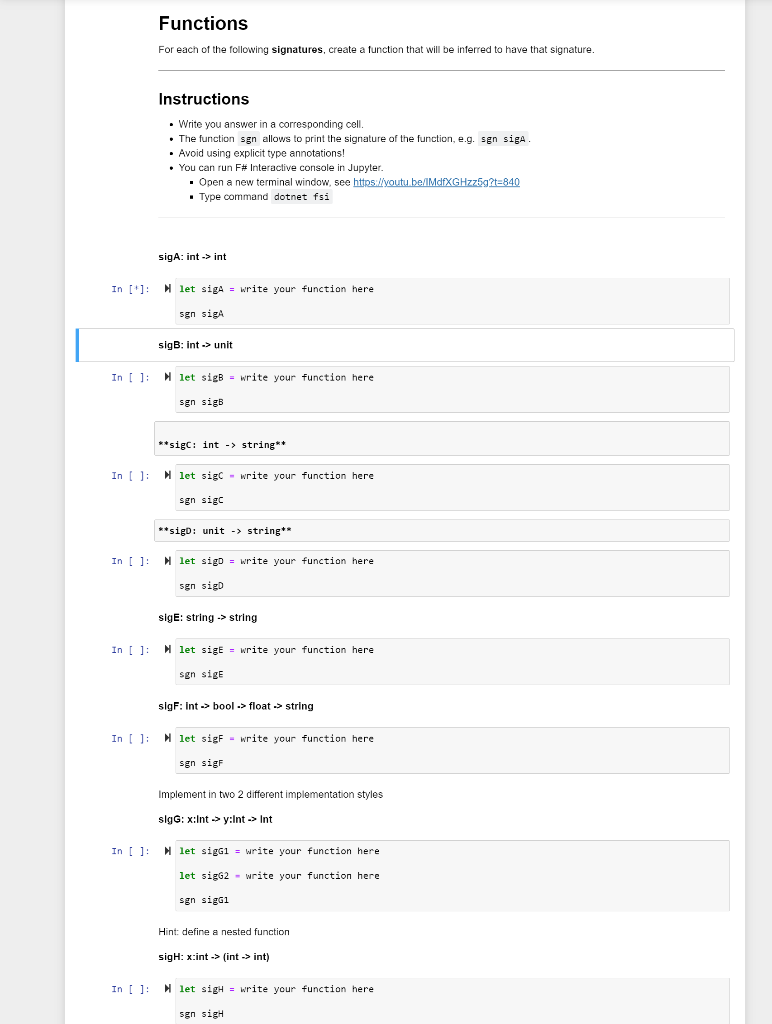Run the sigB code cell
Viewport: 772px width, 1024px height.
point(166,377)
